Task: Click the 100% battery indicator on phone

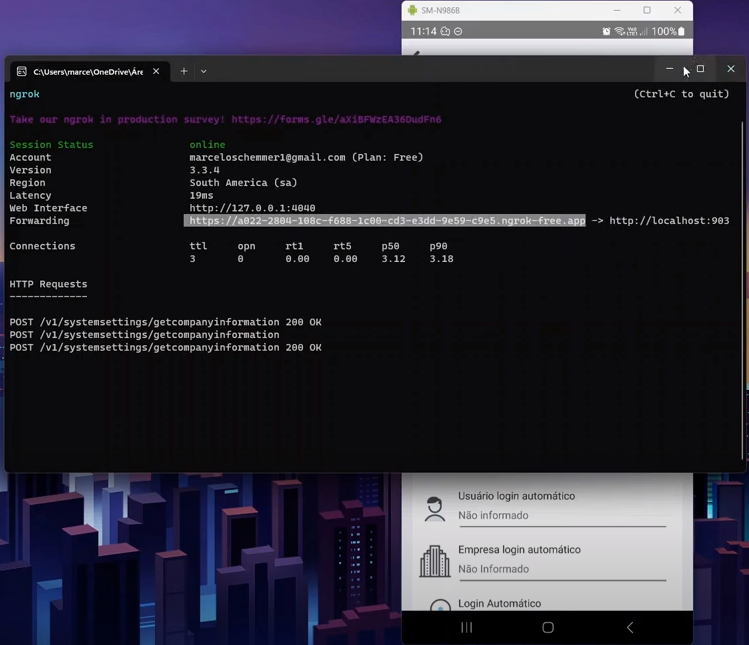Action: coord(668,32)
